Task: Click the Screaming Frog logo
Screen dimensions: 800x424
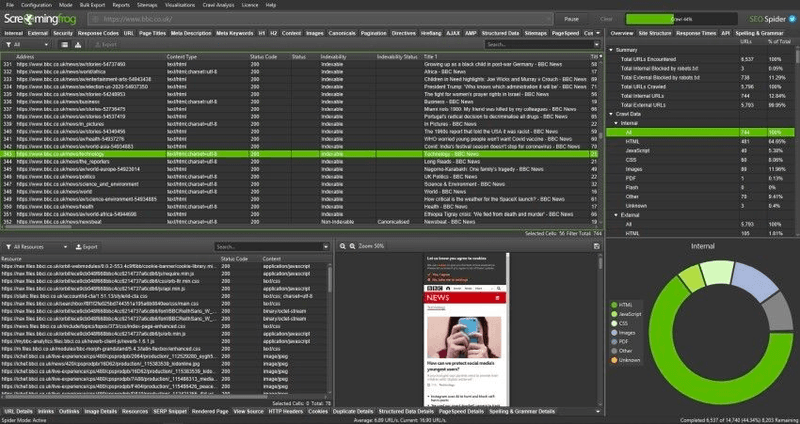Action: [x=40, y=19]
